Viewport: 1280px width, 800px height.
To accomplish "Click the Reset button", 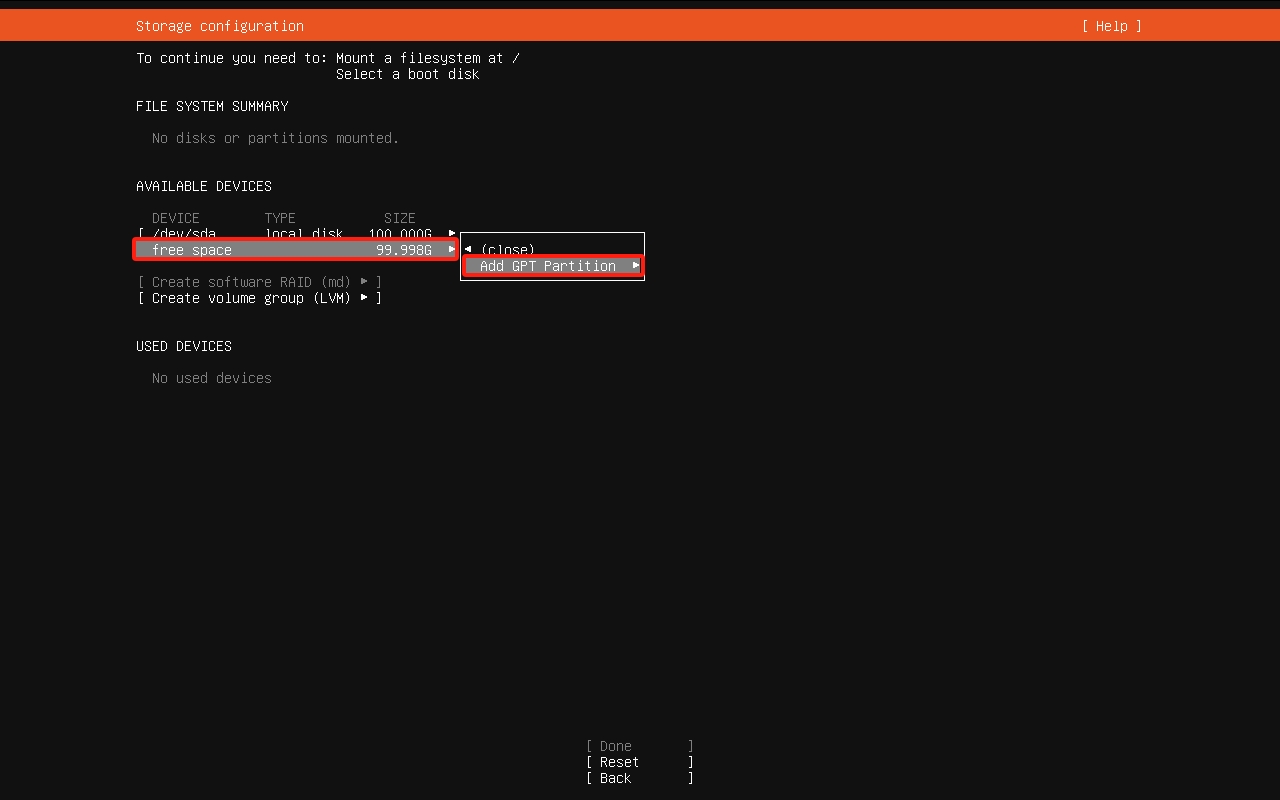I will click(640, 762).
